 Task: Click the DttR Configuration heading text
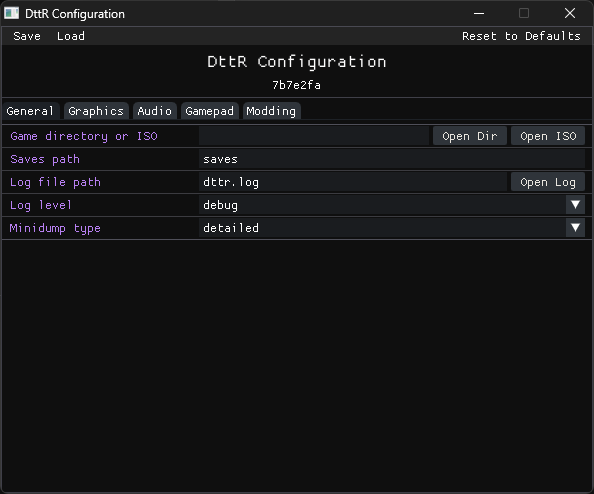pos(297,62)
